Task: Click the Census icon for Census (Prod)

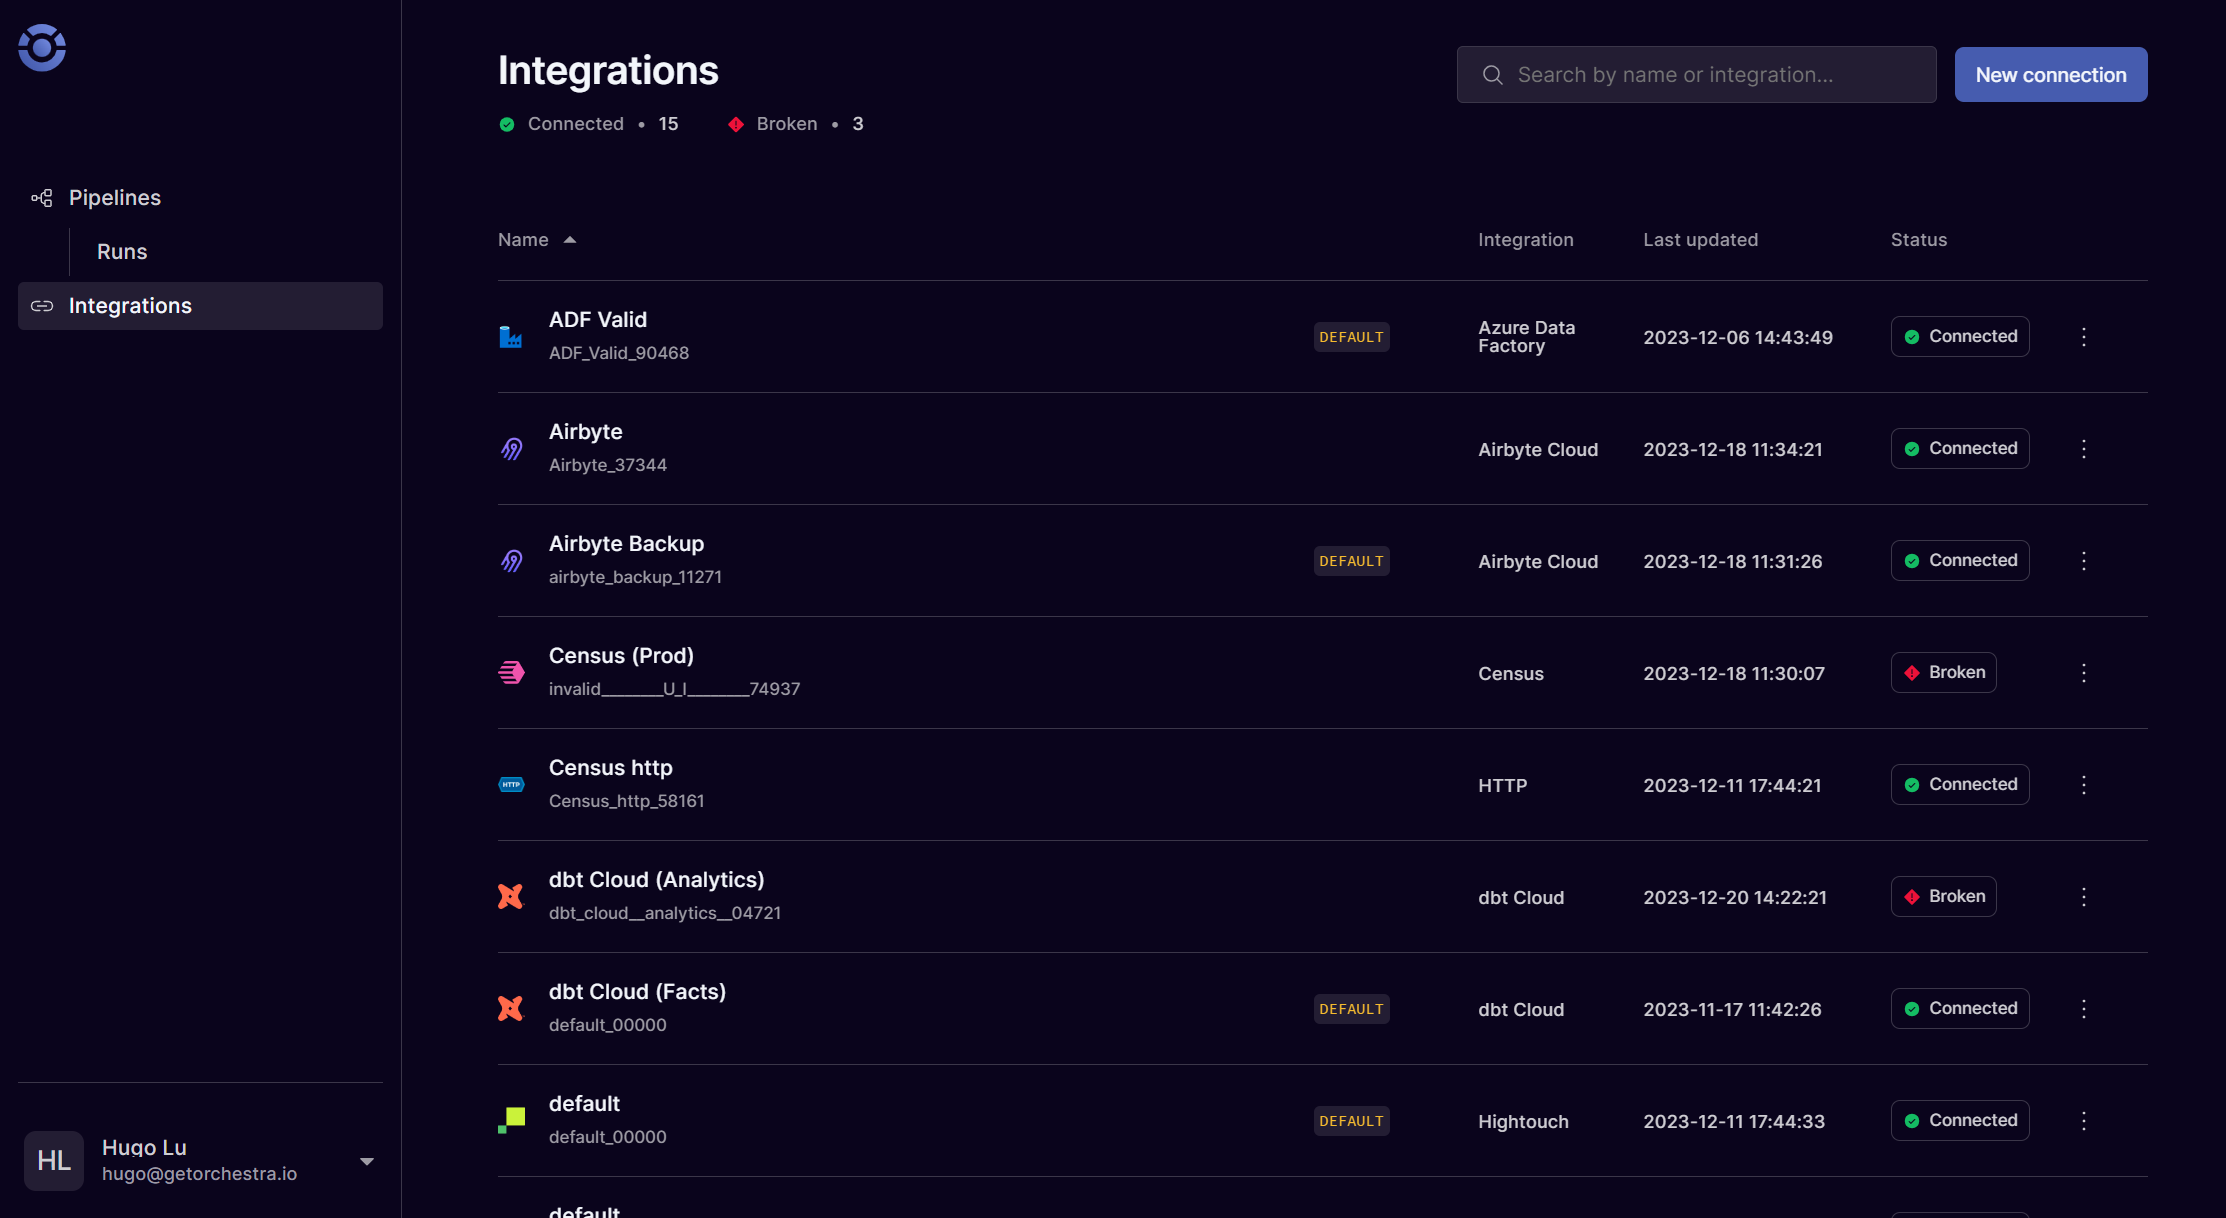Action: pos(511,672)
